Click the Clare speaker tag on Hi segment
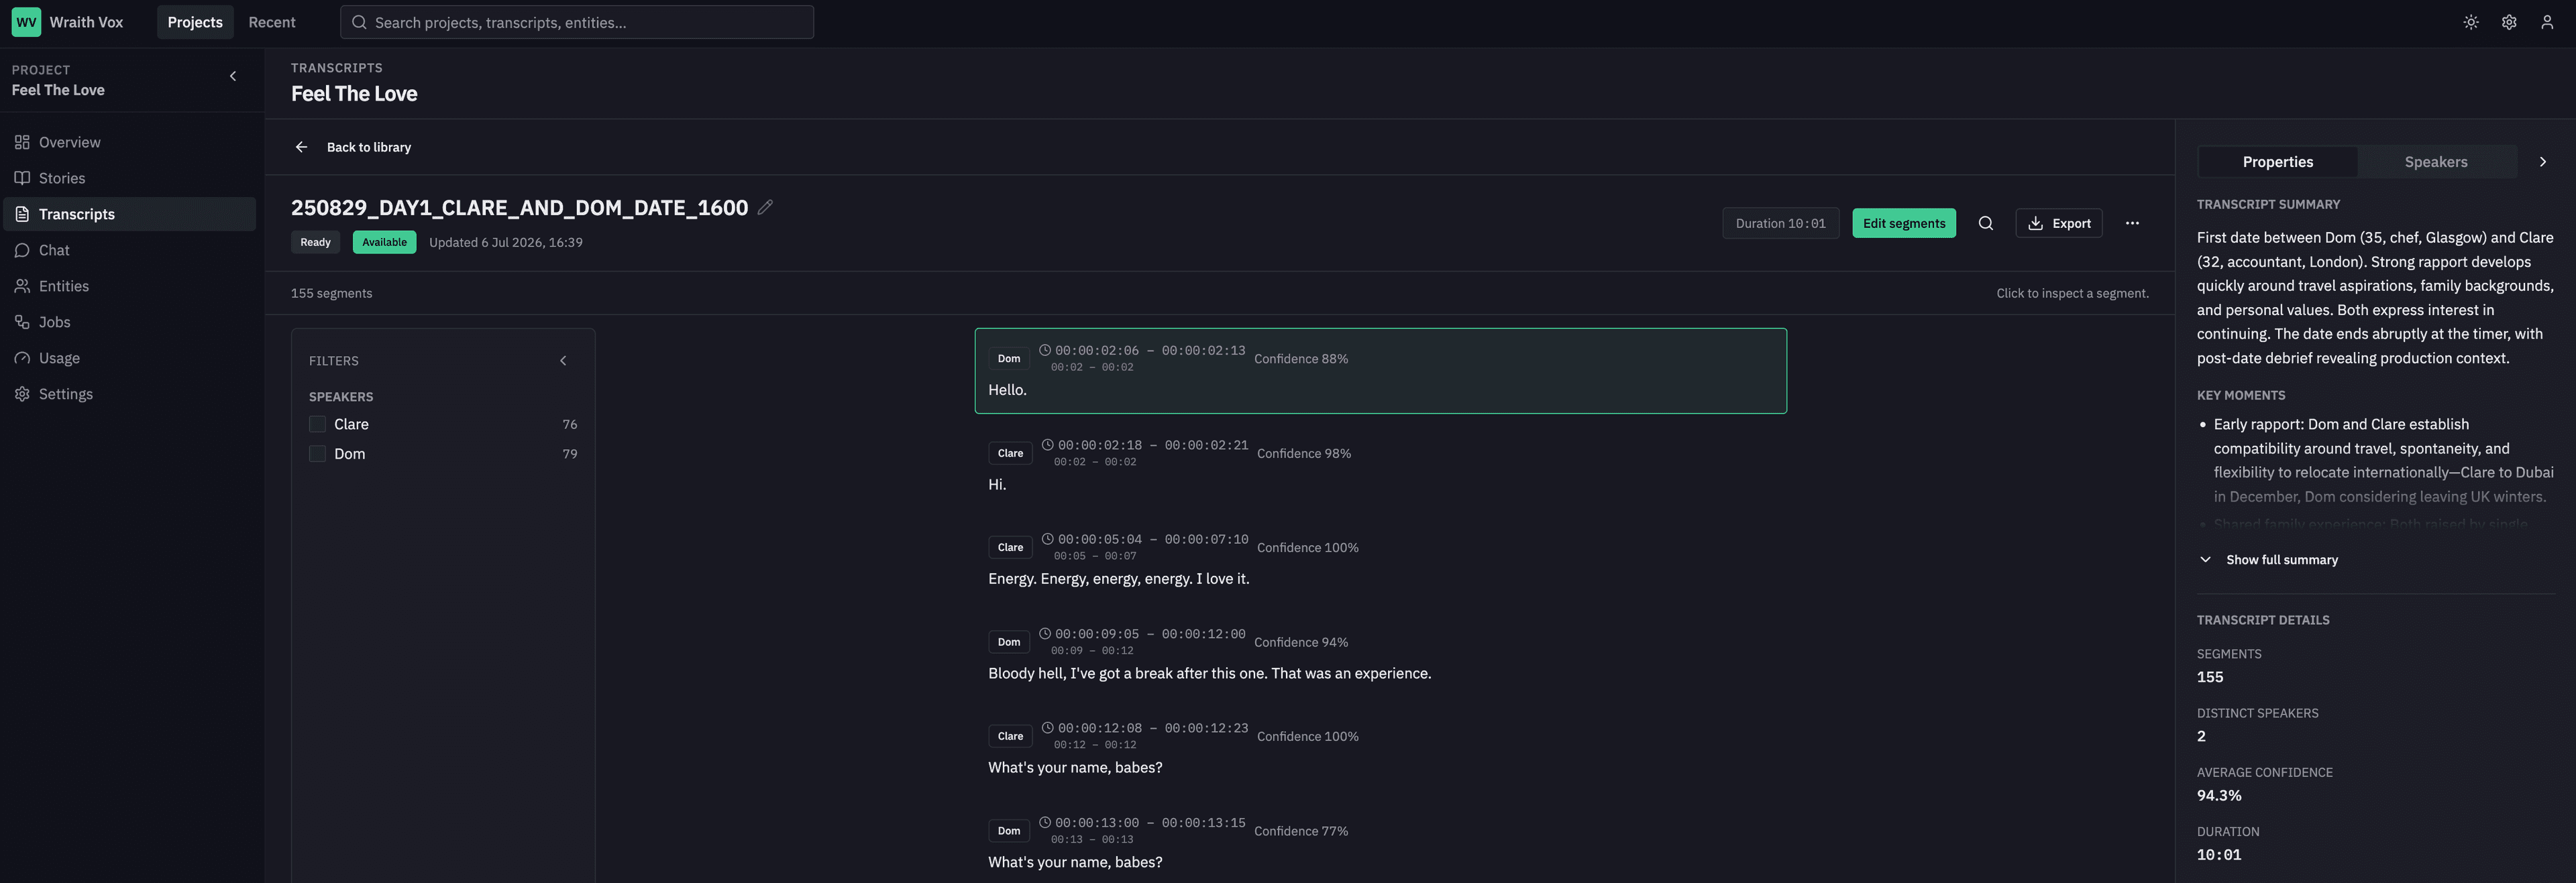The width and height of the screenshot is (2576, 883). pos(1010,453)
